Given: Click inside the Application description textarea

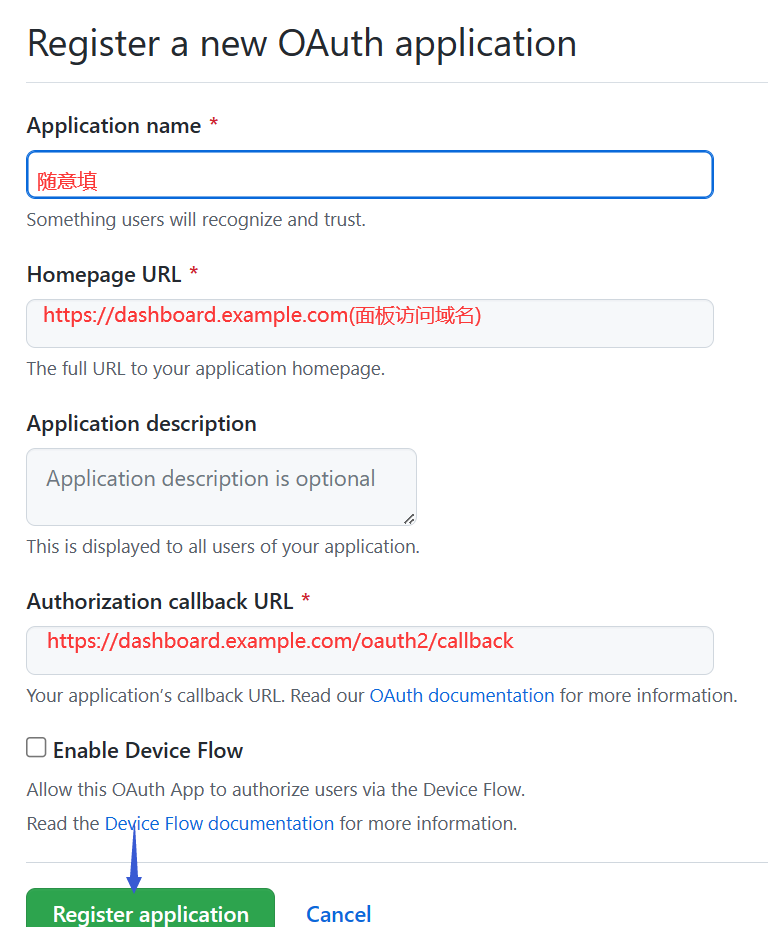Looking at the screenshot, I should click(x=221, y=486).
